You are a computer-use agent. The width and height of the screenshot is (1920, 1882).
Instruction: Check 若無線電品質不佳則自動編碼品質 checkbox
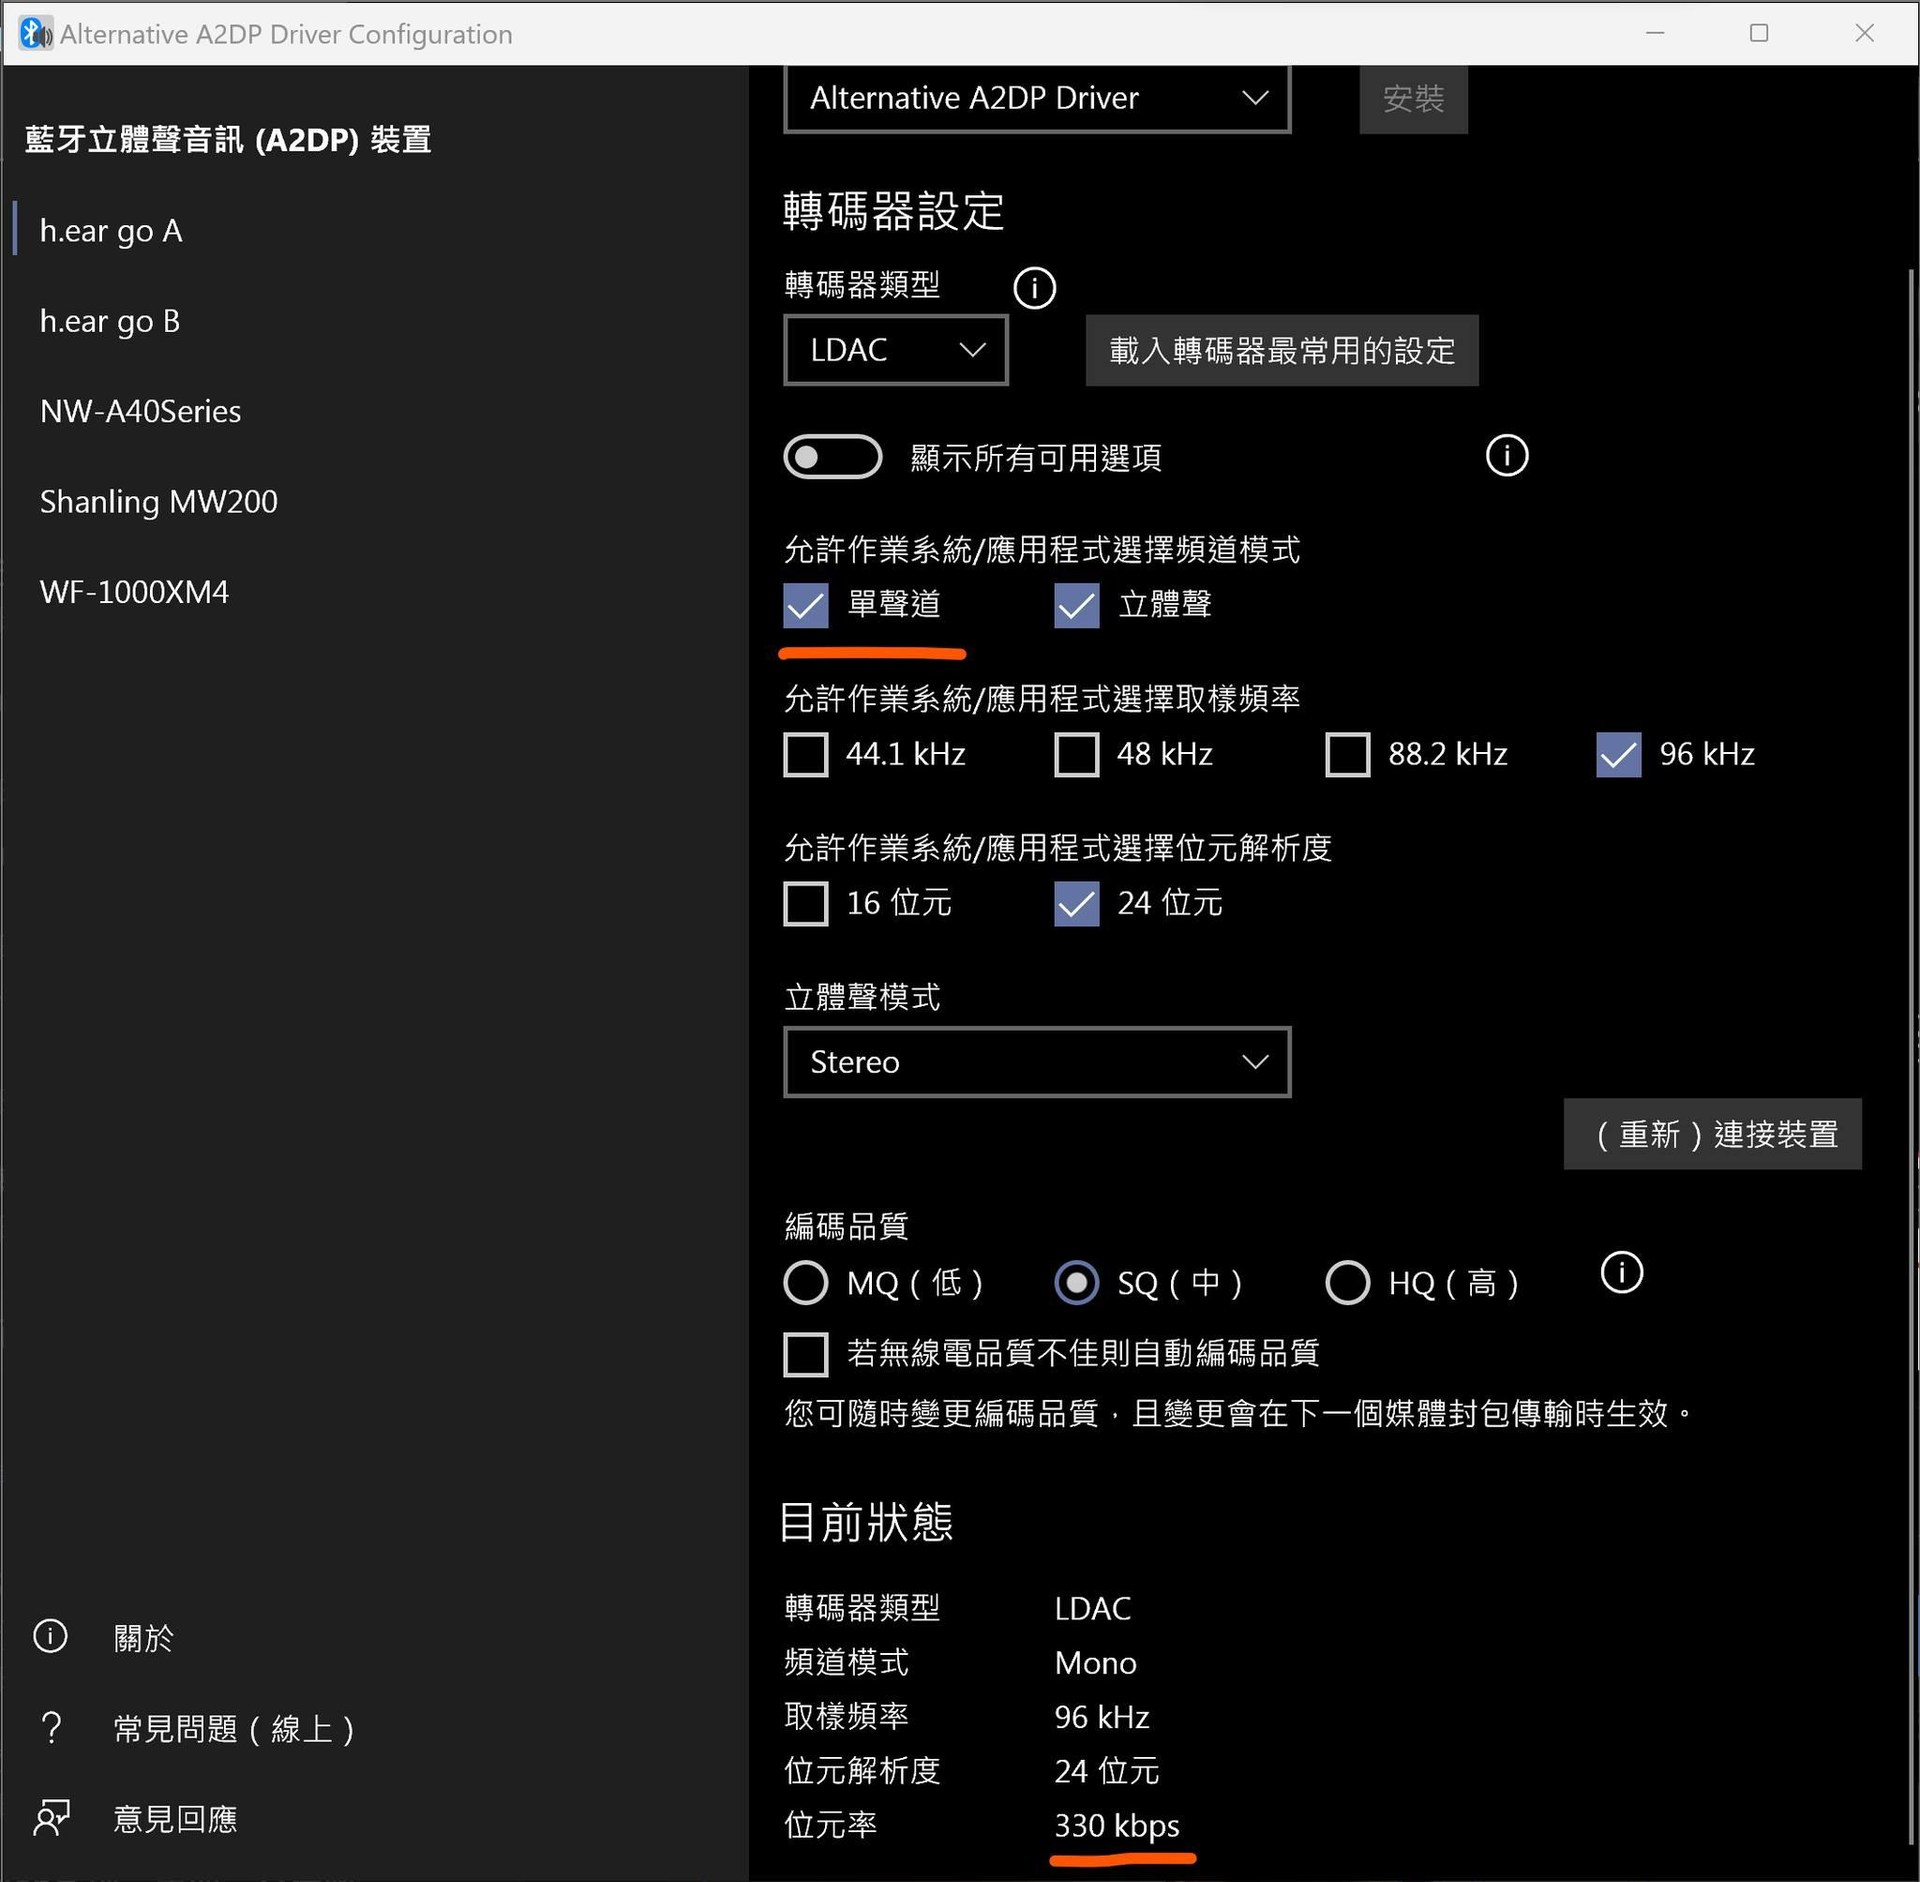tap(805, 1354)
